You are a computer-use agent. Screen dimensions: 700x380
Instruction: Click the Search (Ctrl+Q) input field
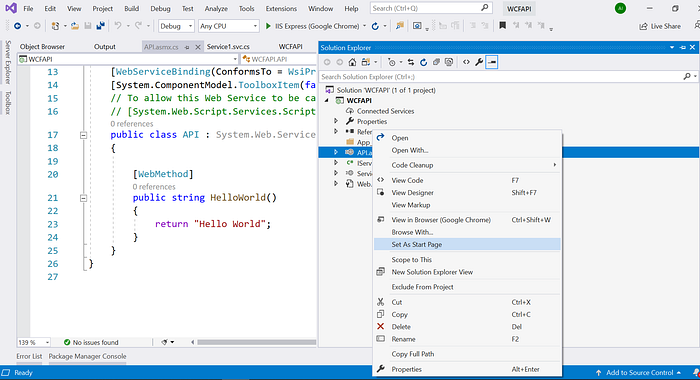click(x=431, y=8)
